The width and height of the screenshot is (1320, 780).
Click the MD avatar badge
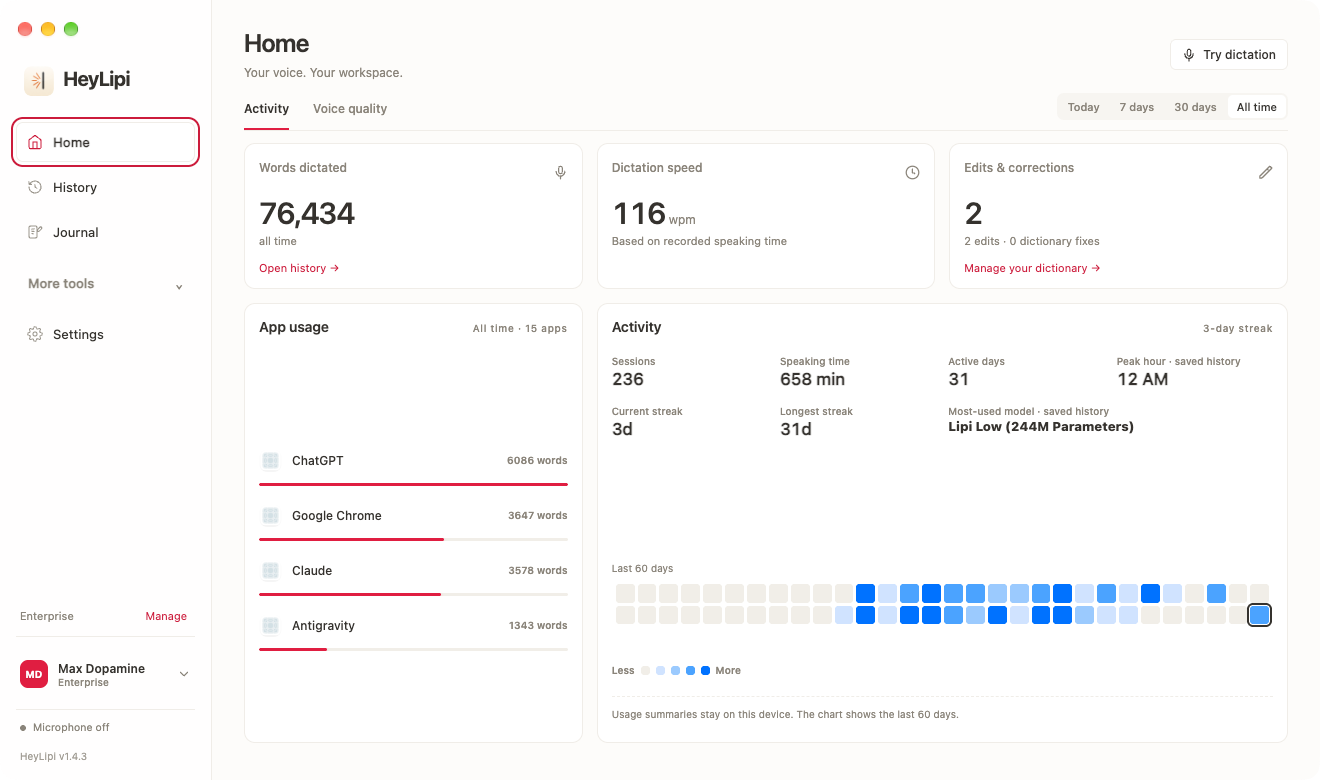pos(34,674)
